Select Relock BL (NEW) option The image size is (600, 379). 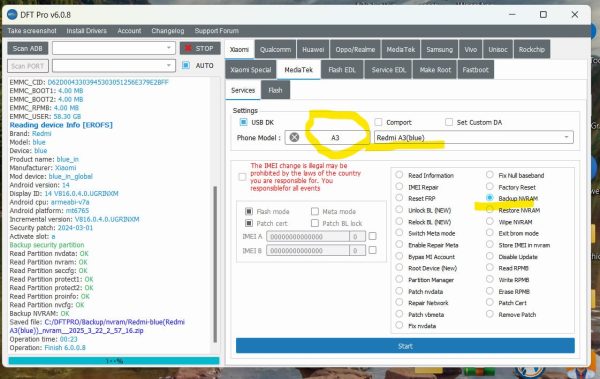click(424, 222)
